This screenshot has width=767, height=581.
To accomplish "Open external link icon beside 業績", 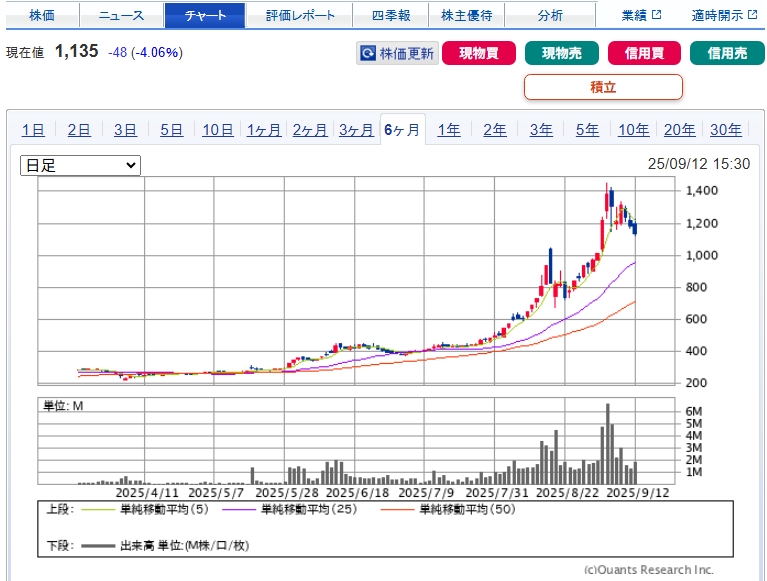I will (x=656, y=15).
